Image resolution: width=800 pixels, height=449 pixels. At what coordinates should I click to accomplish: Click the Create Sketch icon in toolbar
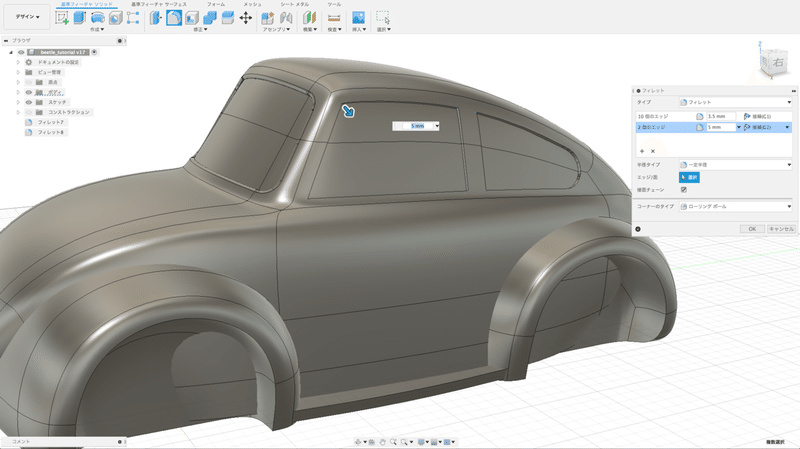tap(62, 18)
